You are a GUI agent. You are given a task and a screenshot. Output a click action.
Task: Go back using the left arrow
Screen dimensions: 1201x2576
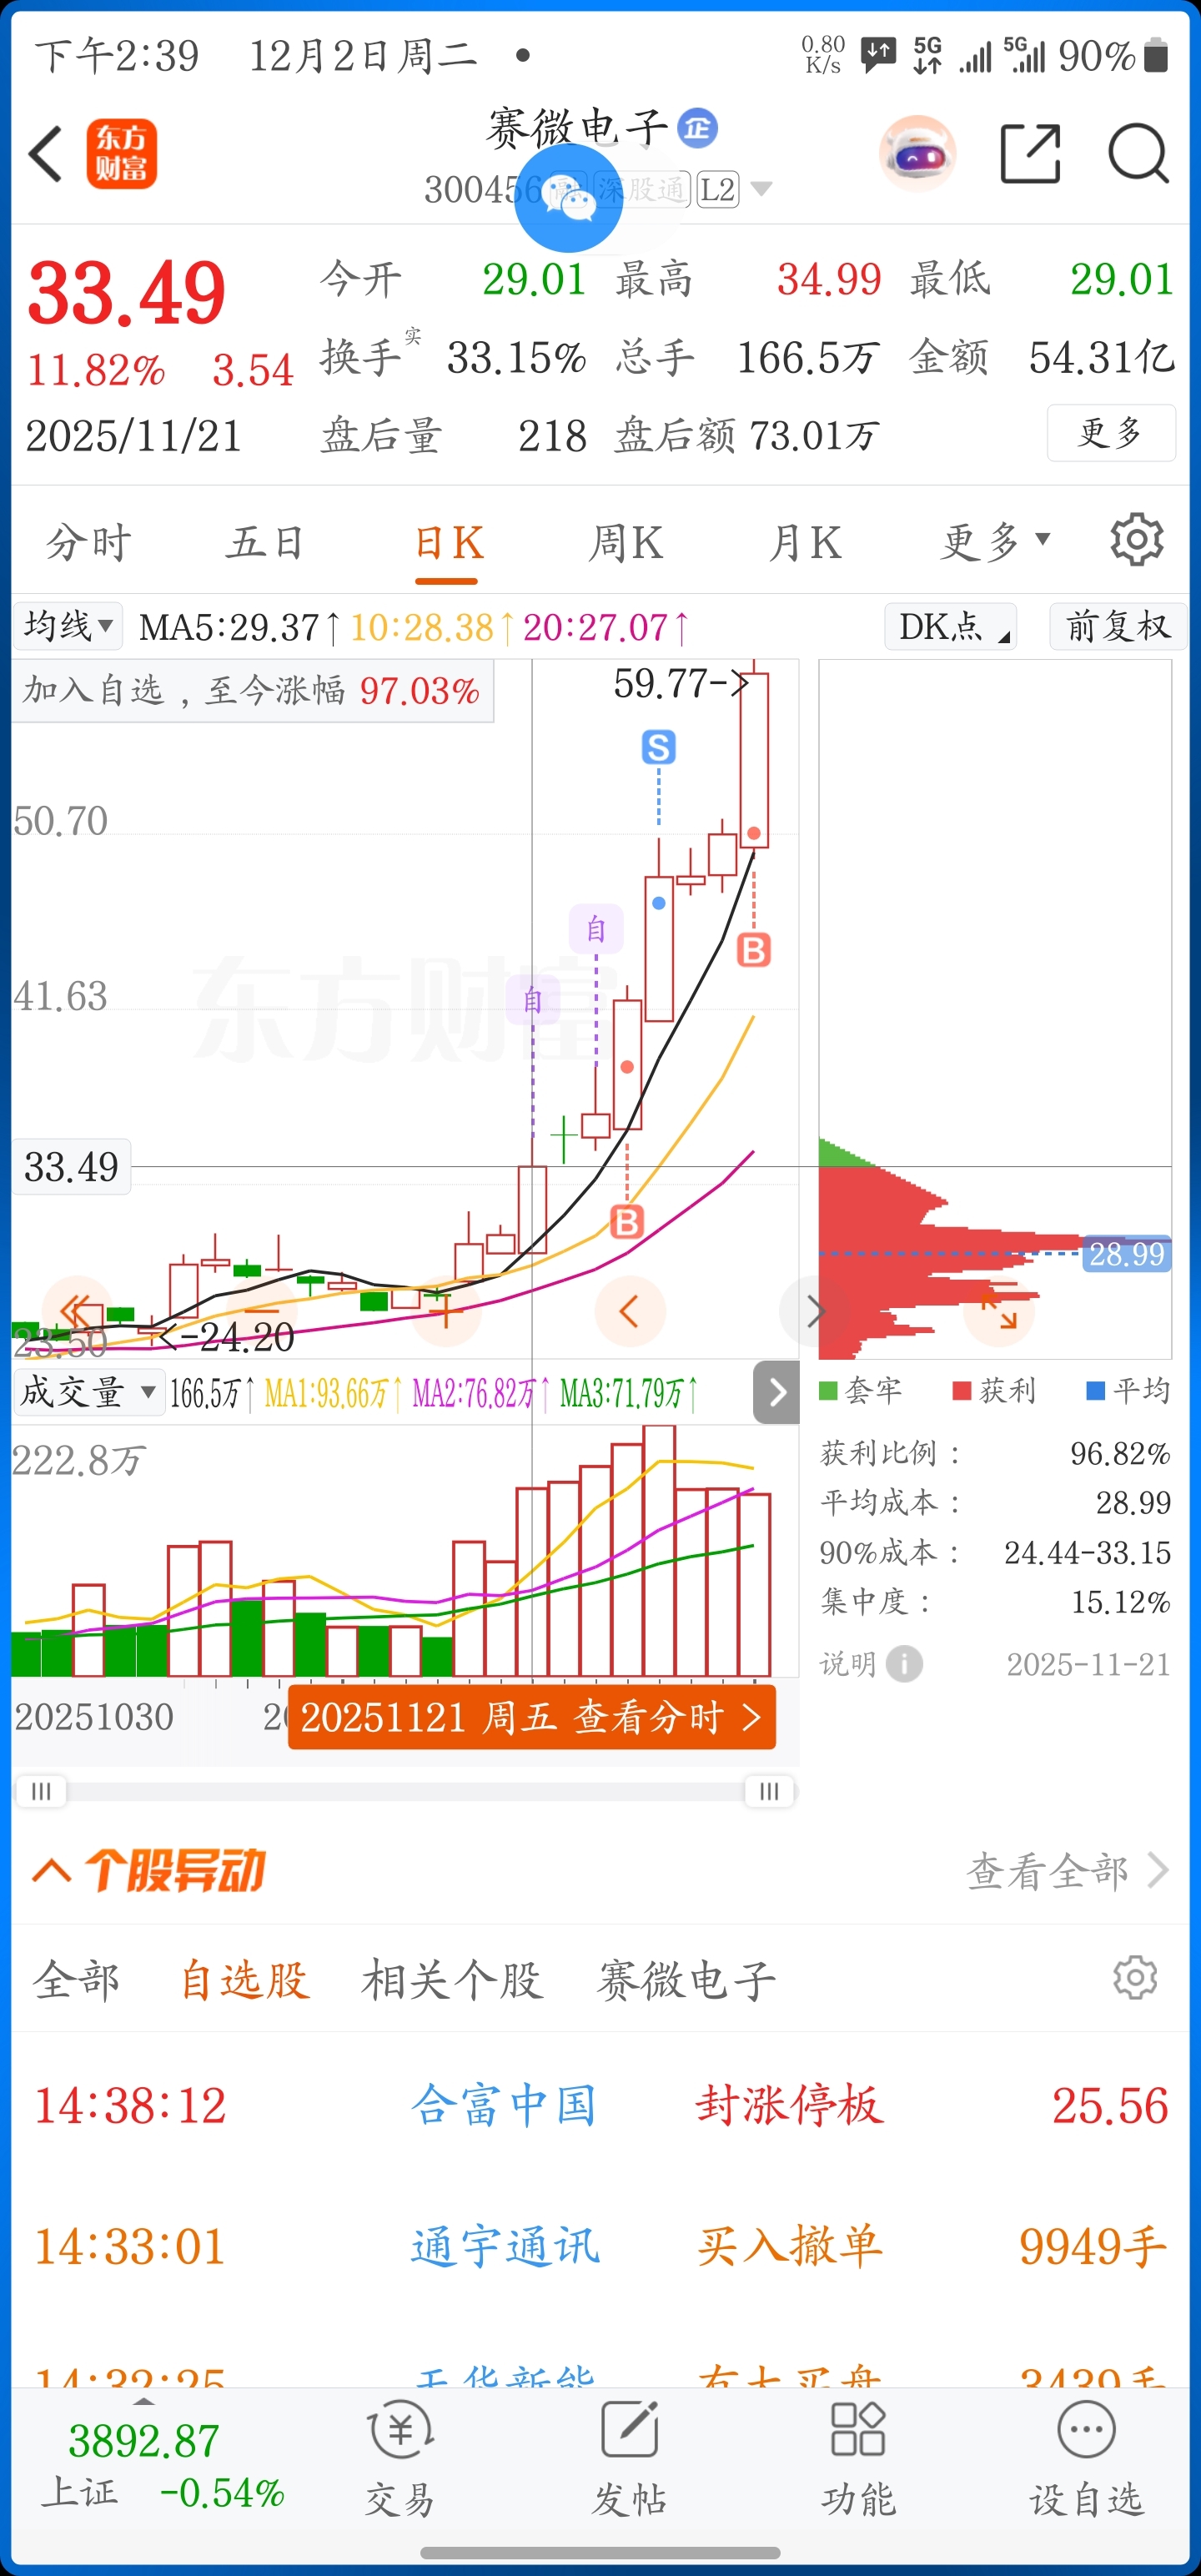click(46, 154)
